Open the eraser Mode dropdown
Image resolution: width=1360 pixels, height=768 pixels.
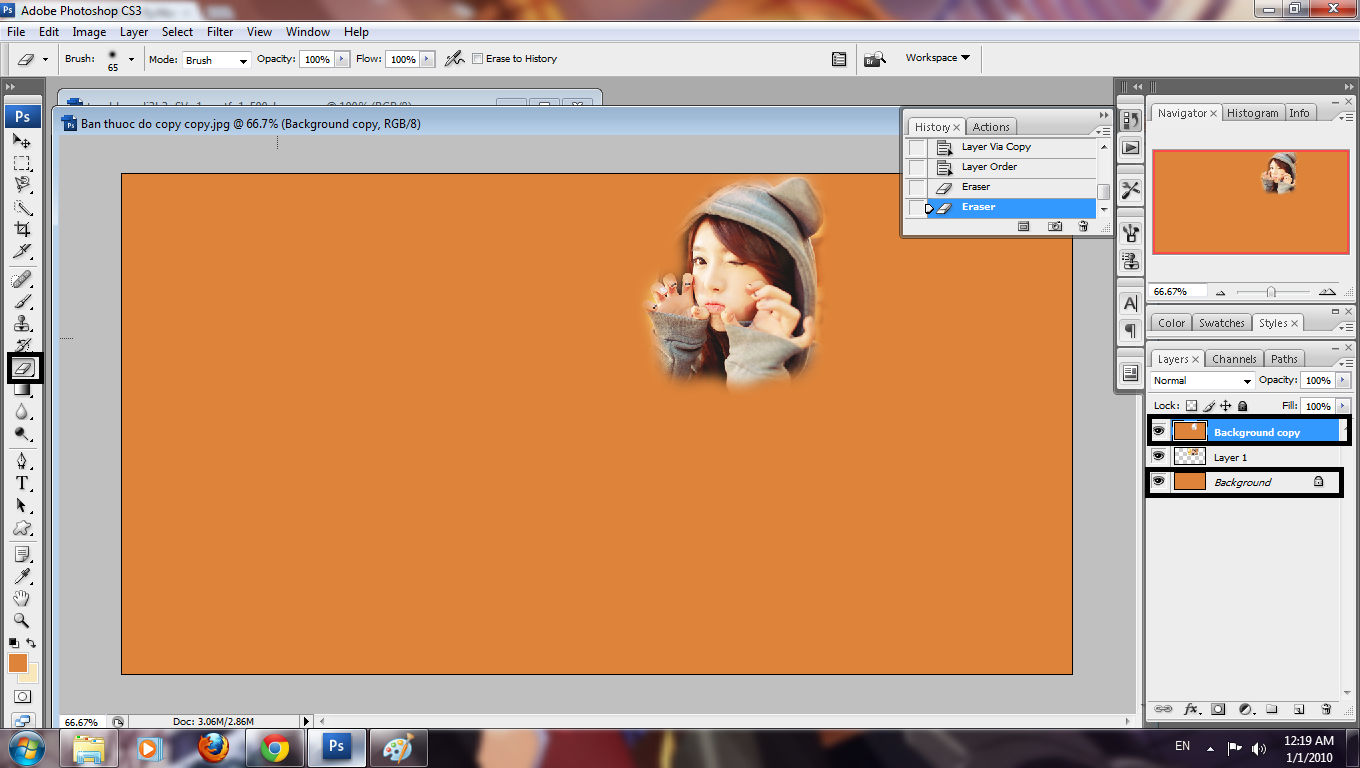pyautogui.click(x=215, y=60)
